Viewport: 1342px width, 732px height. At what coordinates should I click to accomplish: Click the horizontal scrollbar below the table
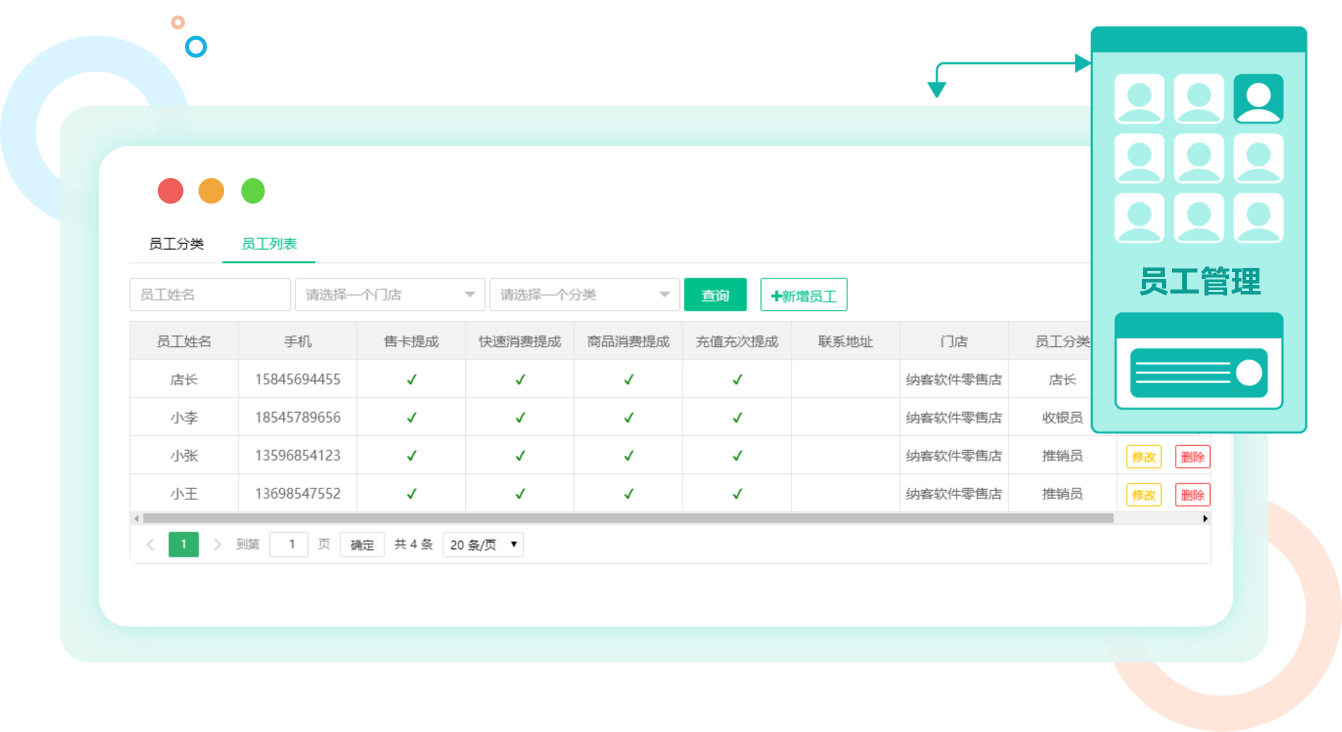628,518
